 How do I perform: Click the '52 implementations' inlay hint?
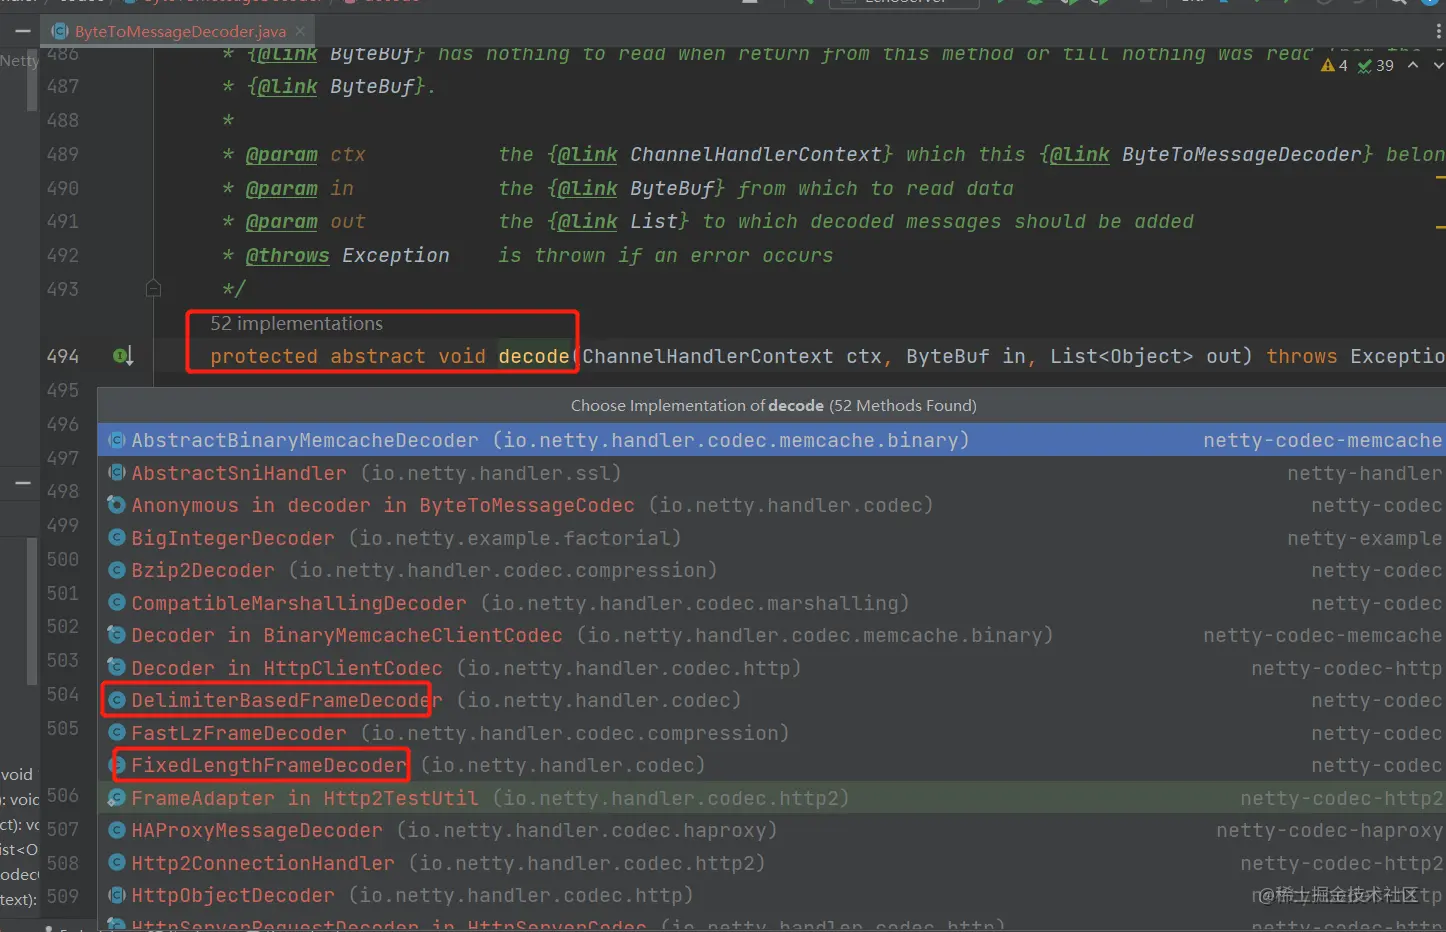tap(296, 323)
